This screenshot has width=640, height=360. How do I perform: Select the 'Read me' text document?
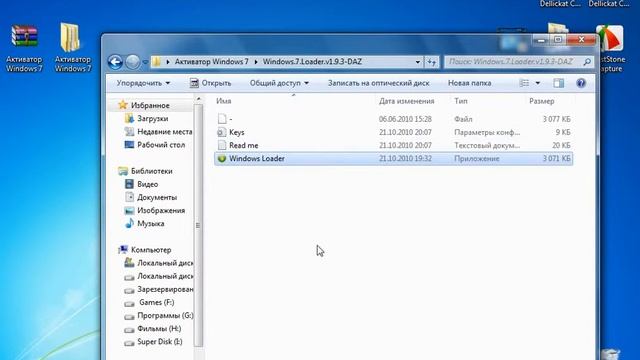click(393, 145)
